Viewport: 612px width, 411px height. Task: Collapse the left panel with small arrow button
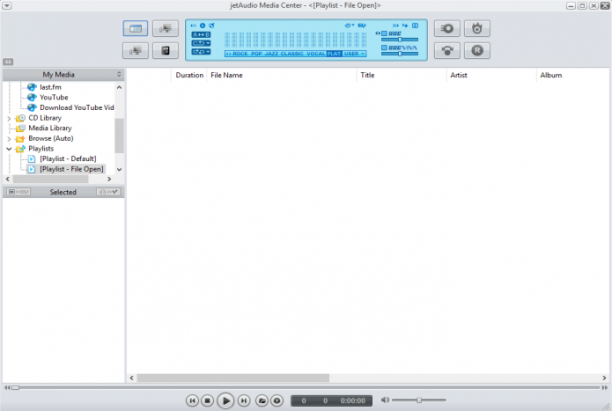[x=8, y=62]
